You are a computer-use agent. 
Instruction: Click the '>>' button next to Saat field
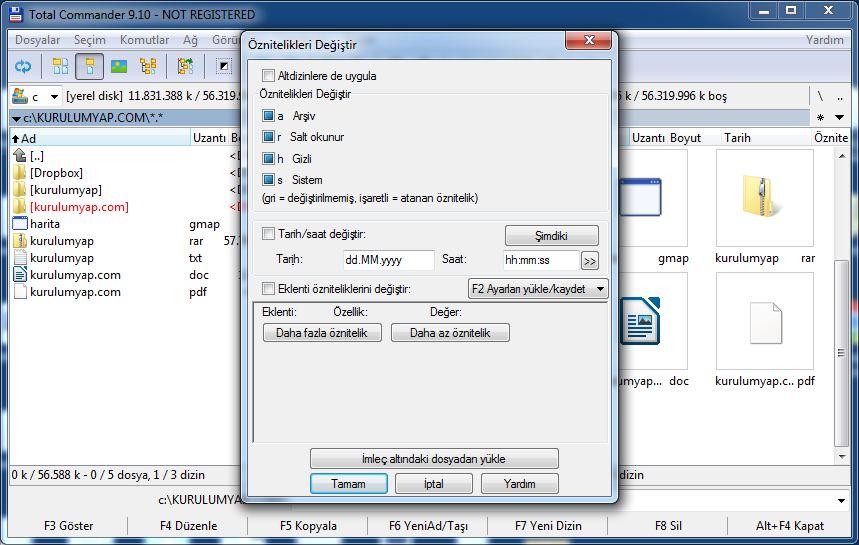point(589,261)
